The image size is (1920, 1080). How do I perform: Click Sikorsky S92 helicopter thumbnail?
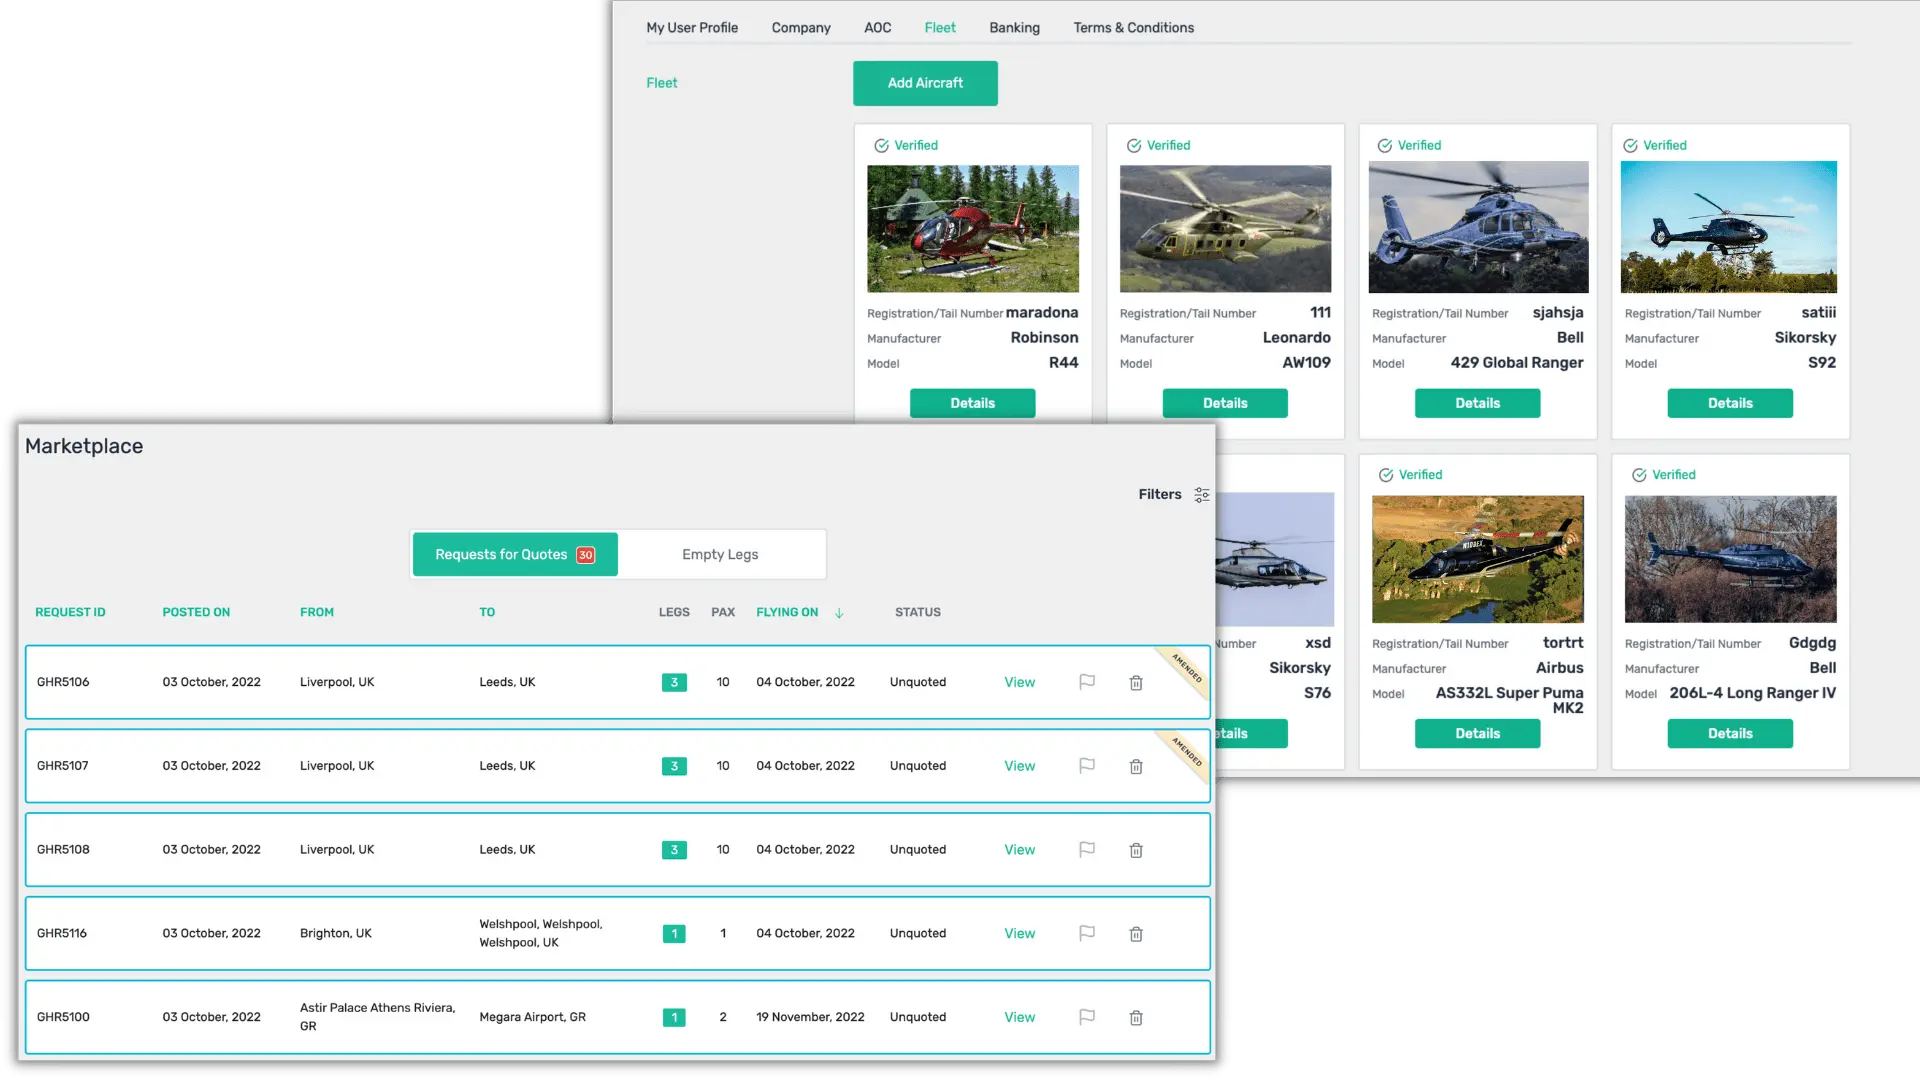click(x=1728, y=227)
